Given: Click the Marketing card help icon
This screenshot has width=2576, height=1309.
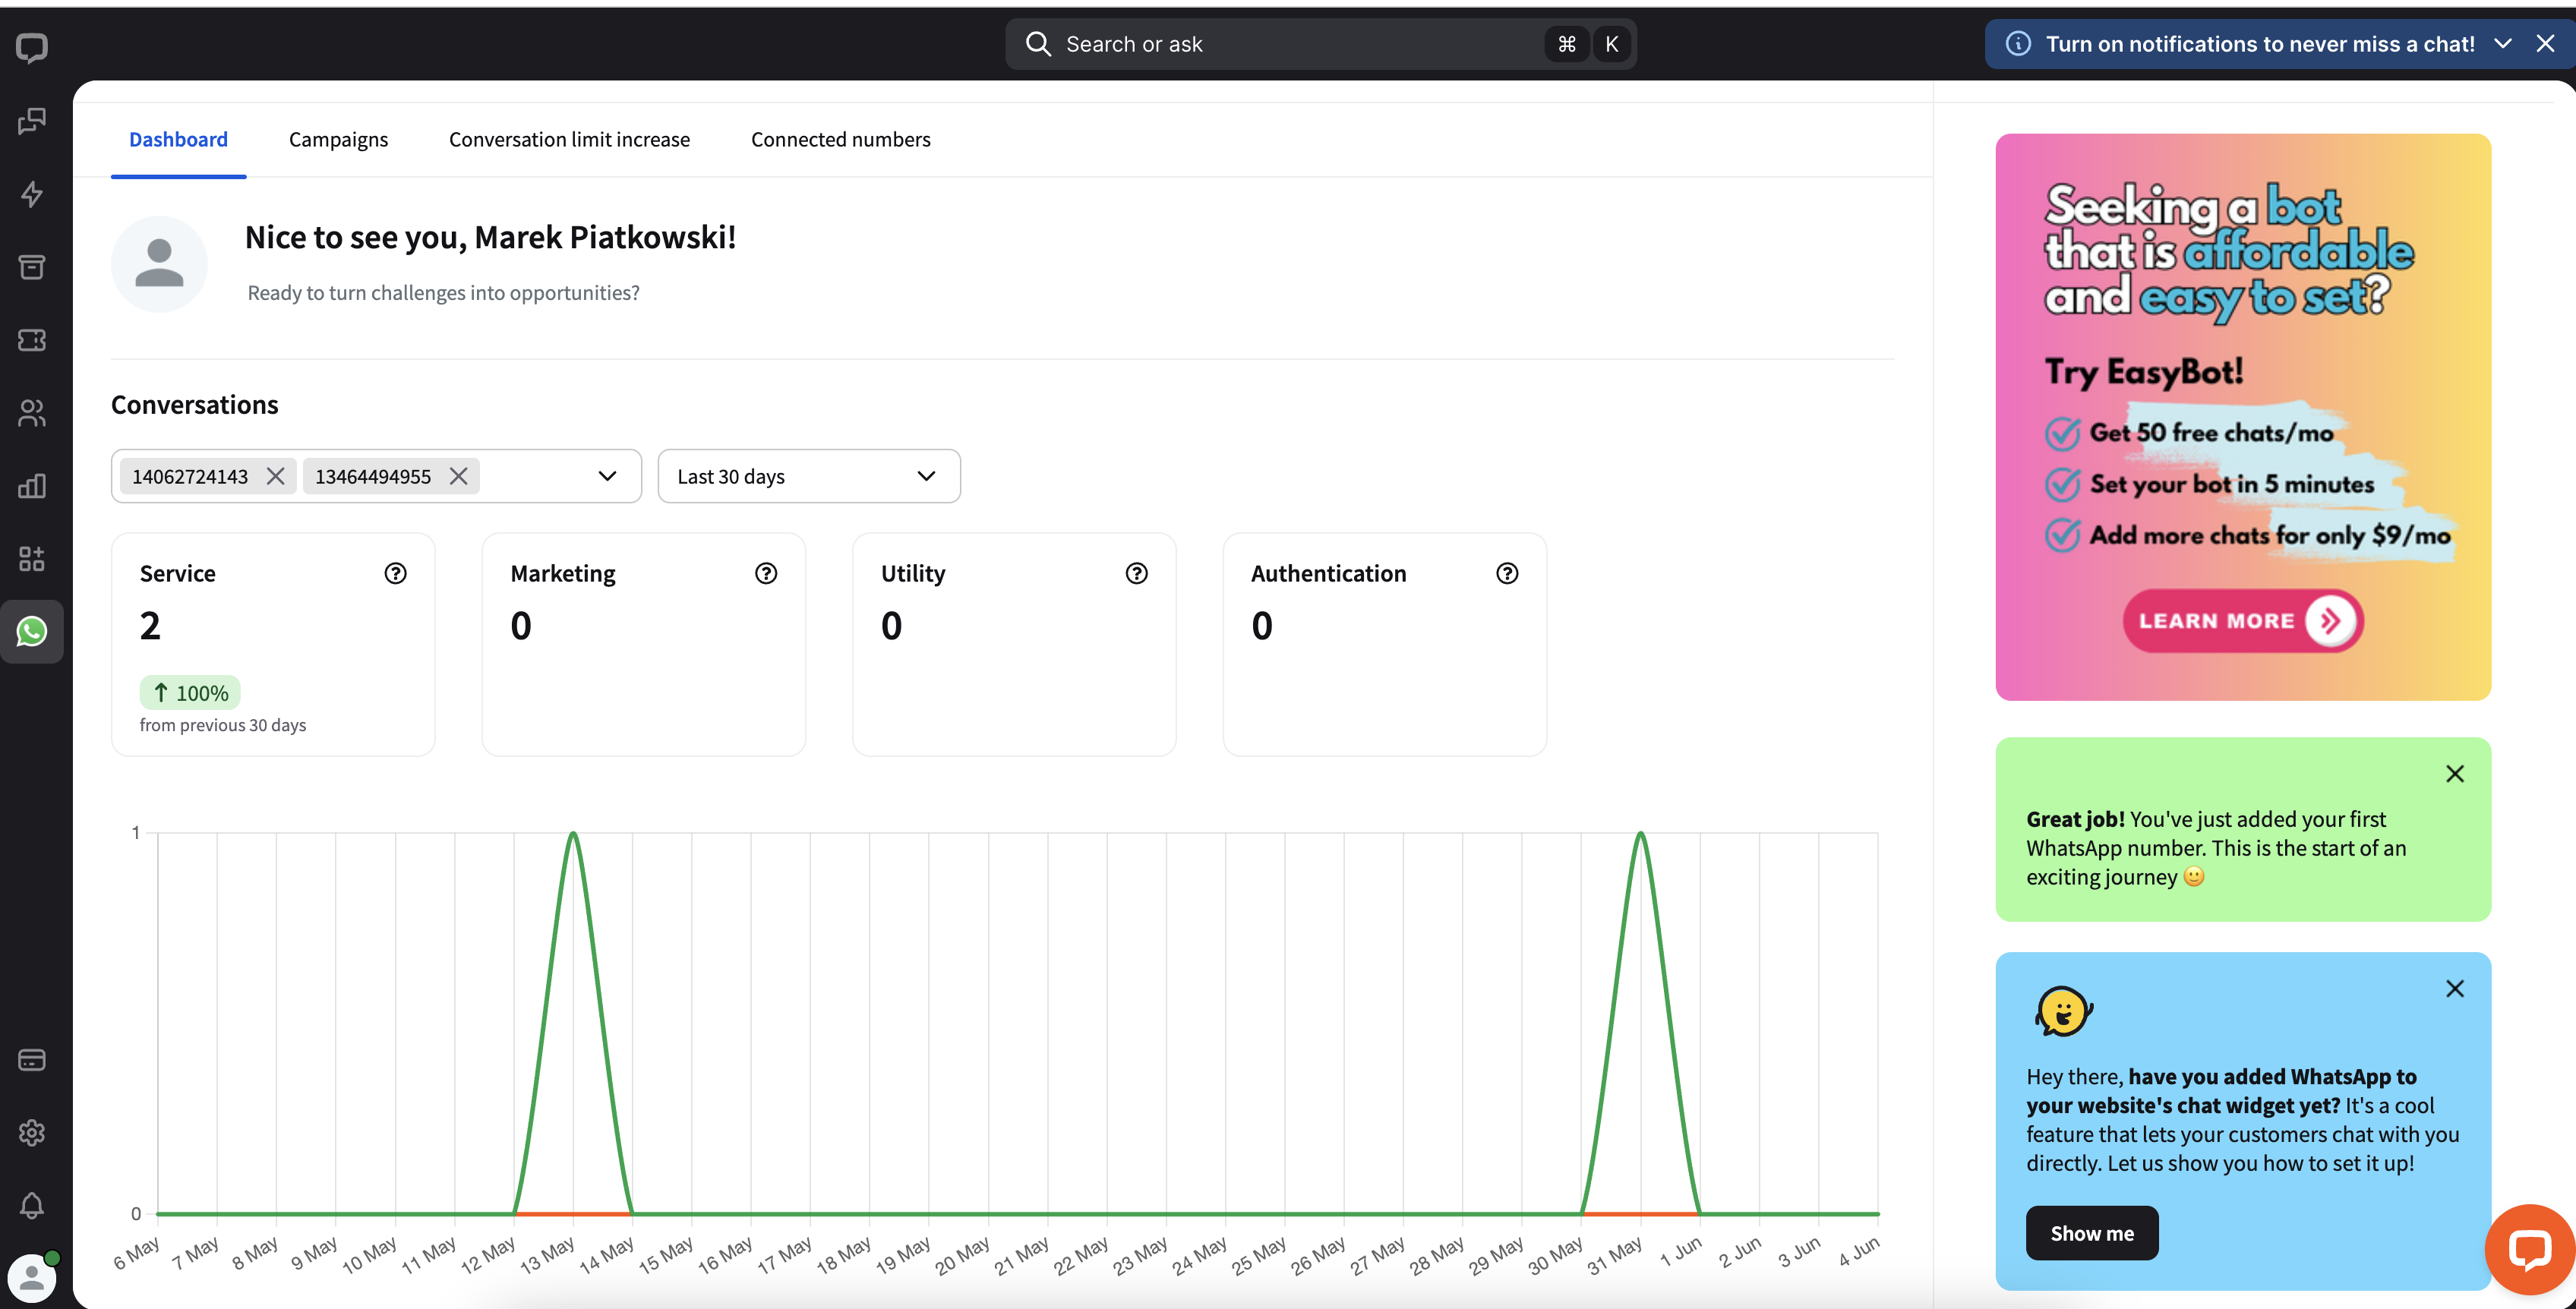Looking at the screenshot, I should point(766,573).
